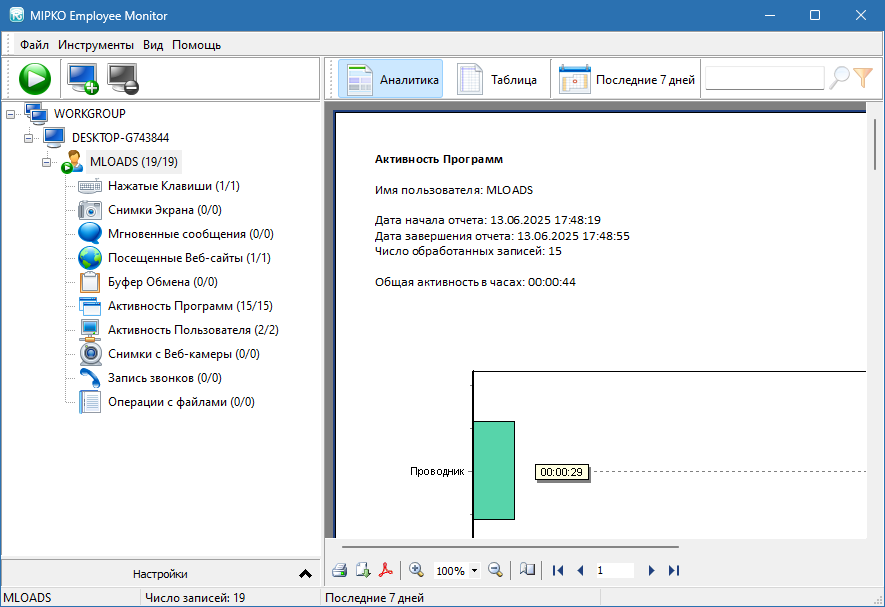Click the windows icon for Активность Программ
Viewport: 885px width, 607px height.
(x=90, y=306)
